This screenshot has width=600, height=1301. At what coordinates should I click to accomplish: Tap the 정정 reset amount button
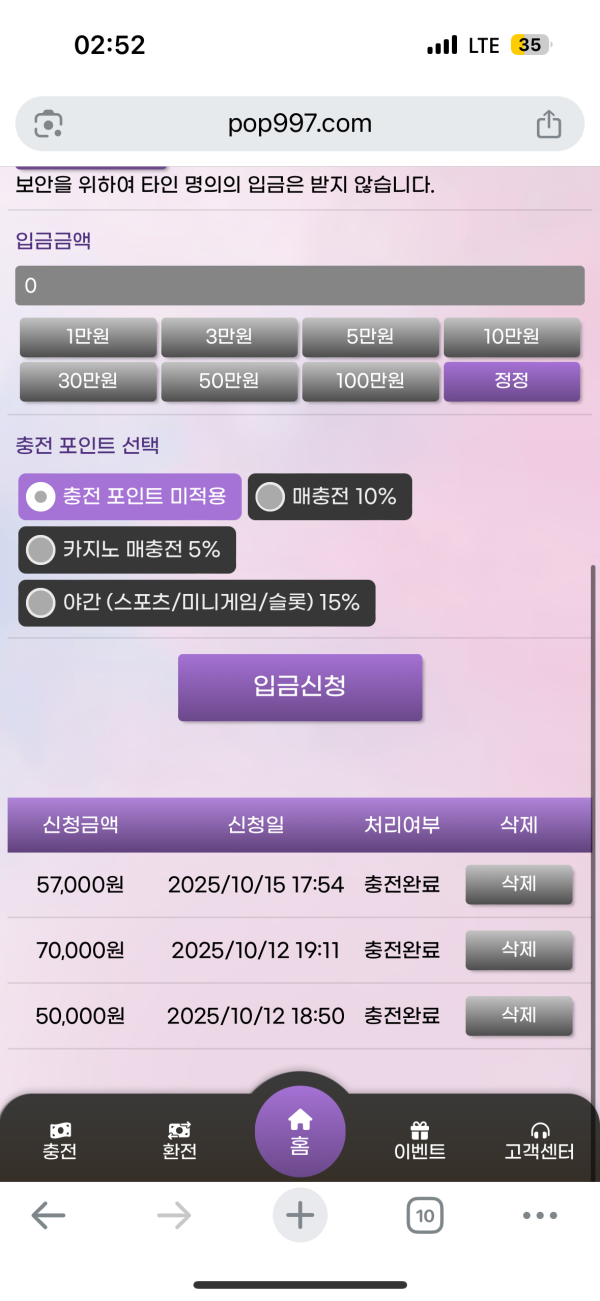click(511, 381)
